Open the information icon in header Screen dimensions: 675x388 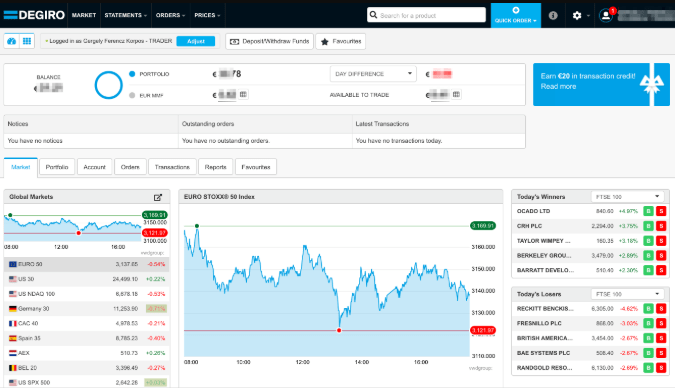coord(553,16)
